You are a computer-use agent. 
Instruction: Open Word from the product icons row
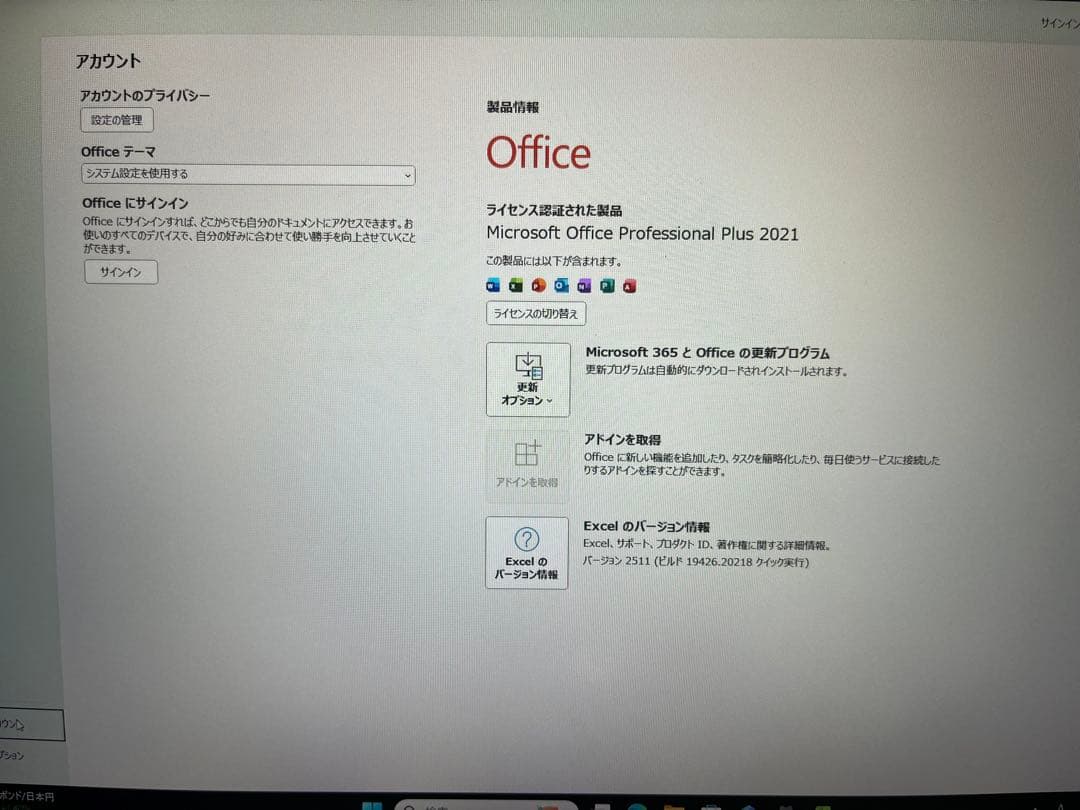tap(491, 285)
